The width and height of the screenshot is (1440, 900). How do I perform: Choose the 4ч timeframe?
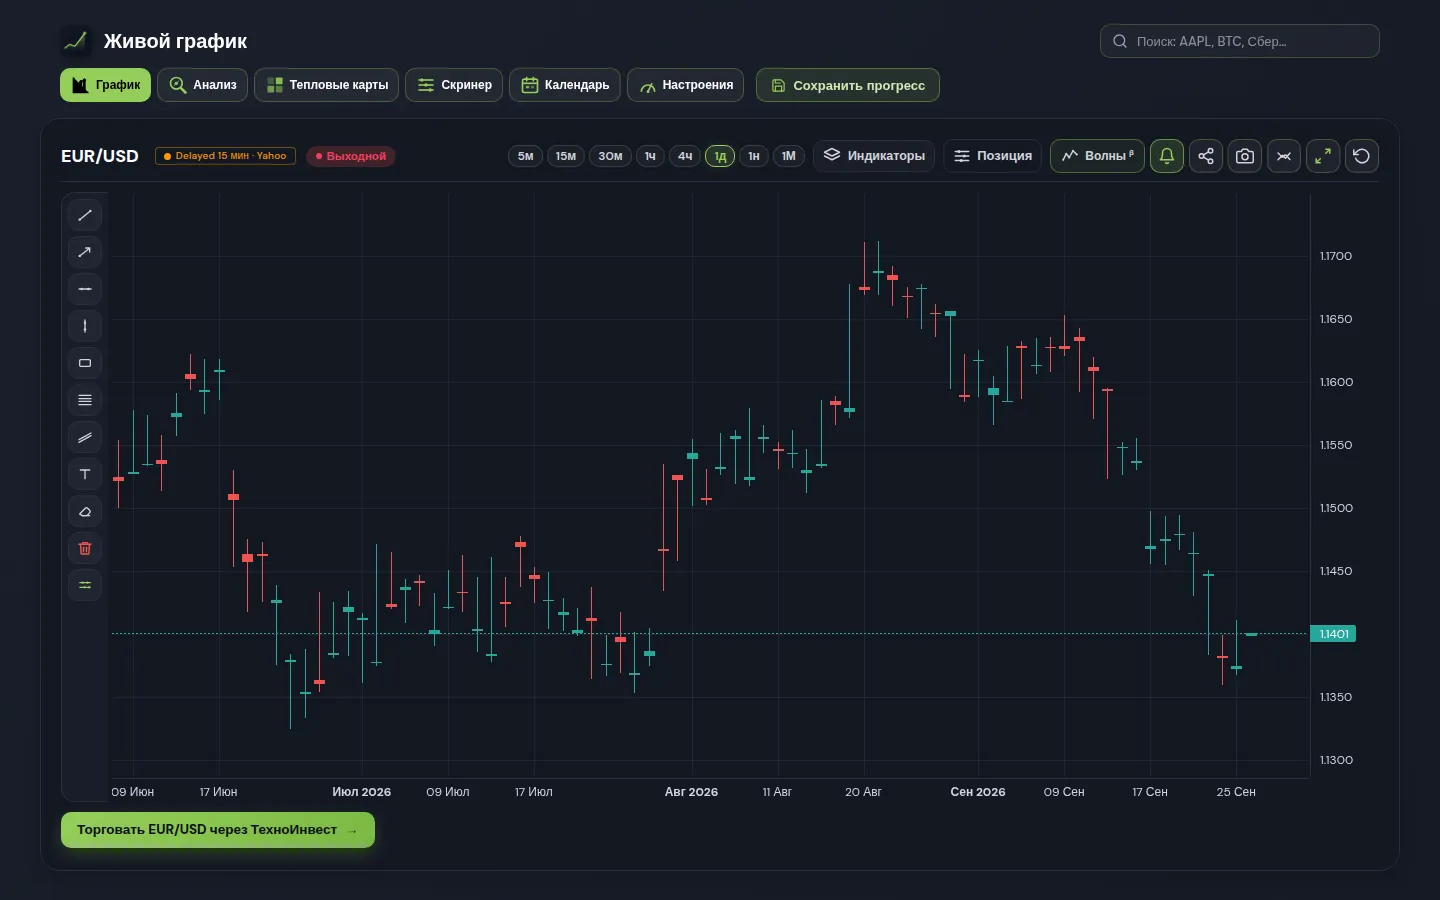click(x=685, y=156)
